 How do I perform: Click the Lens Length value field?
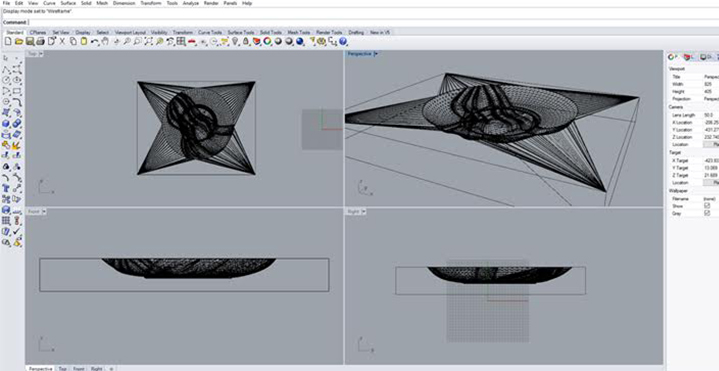tap(711, 115)
